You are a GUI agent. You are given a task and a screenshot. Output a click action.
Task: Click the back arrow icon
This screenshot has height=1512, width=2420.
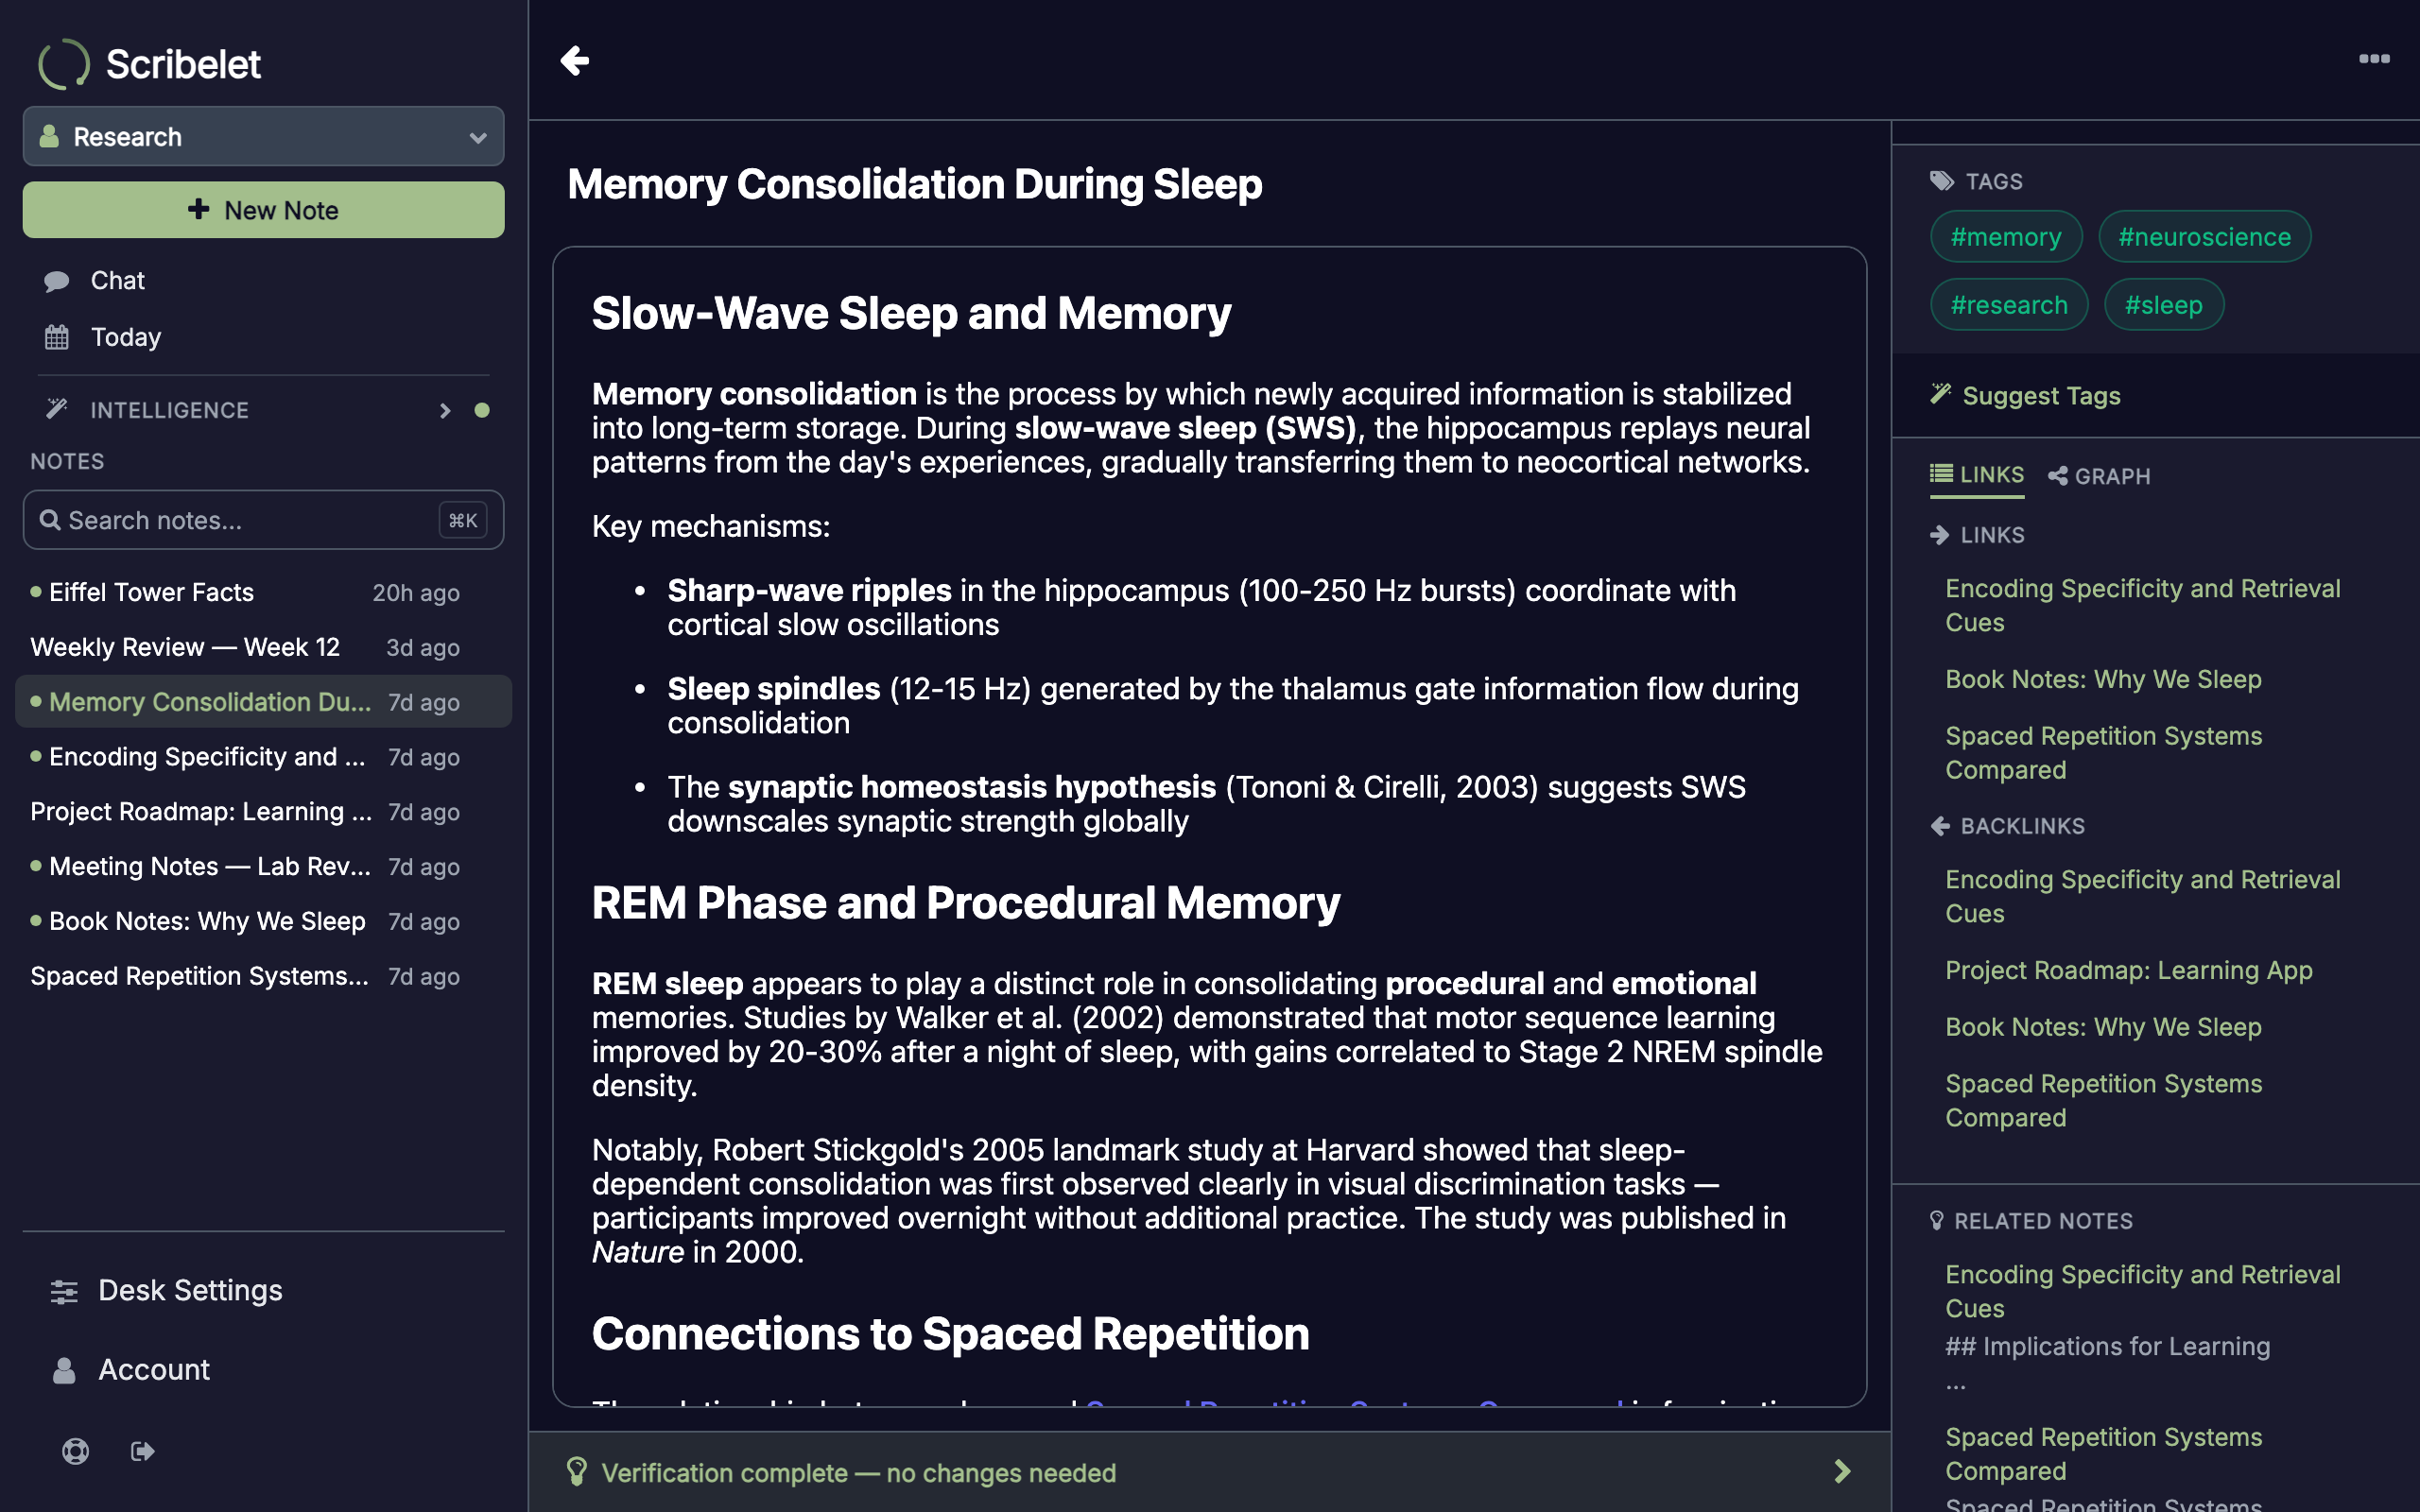point(574,60)
